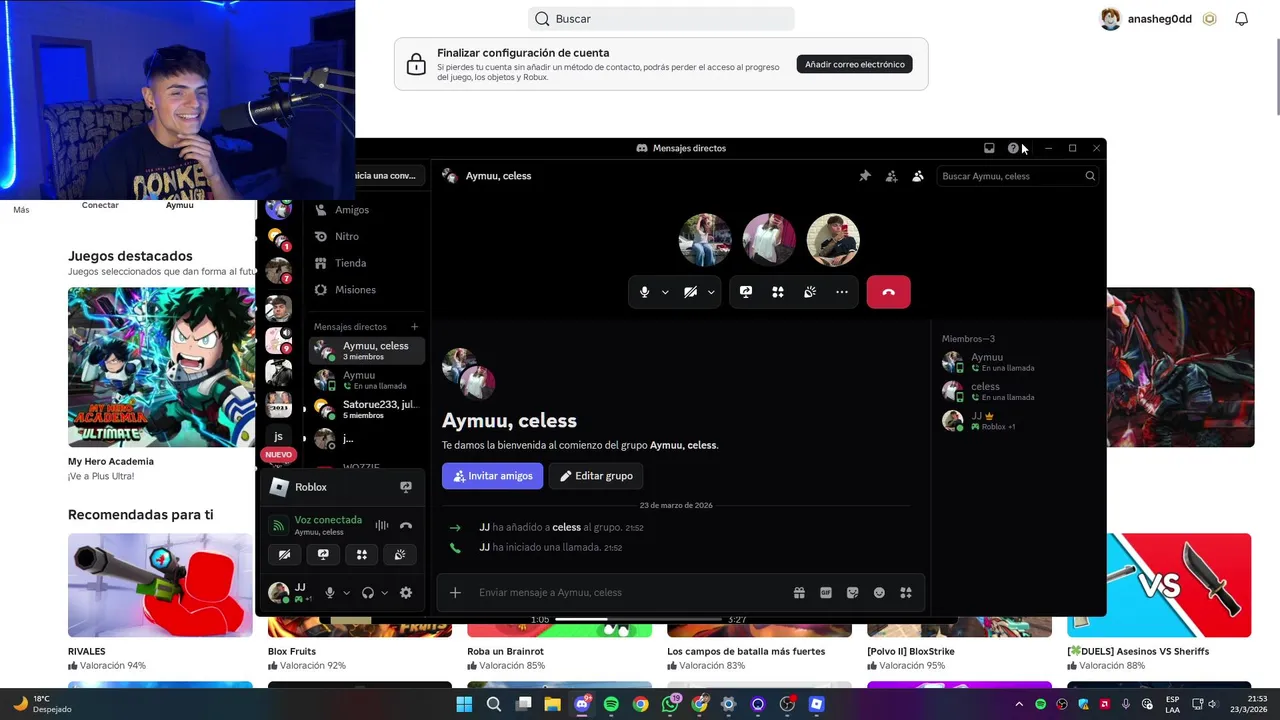Send a gift using the gift icon
1280x720 pixels.
pos(799,593)
